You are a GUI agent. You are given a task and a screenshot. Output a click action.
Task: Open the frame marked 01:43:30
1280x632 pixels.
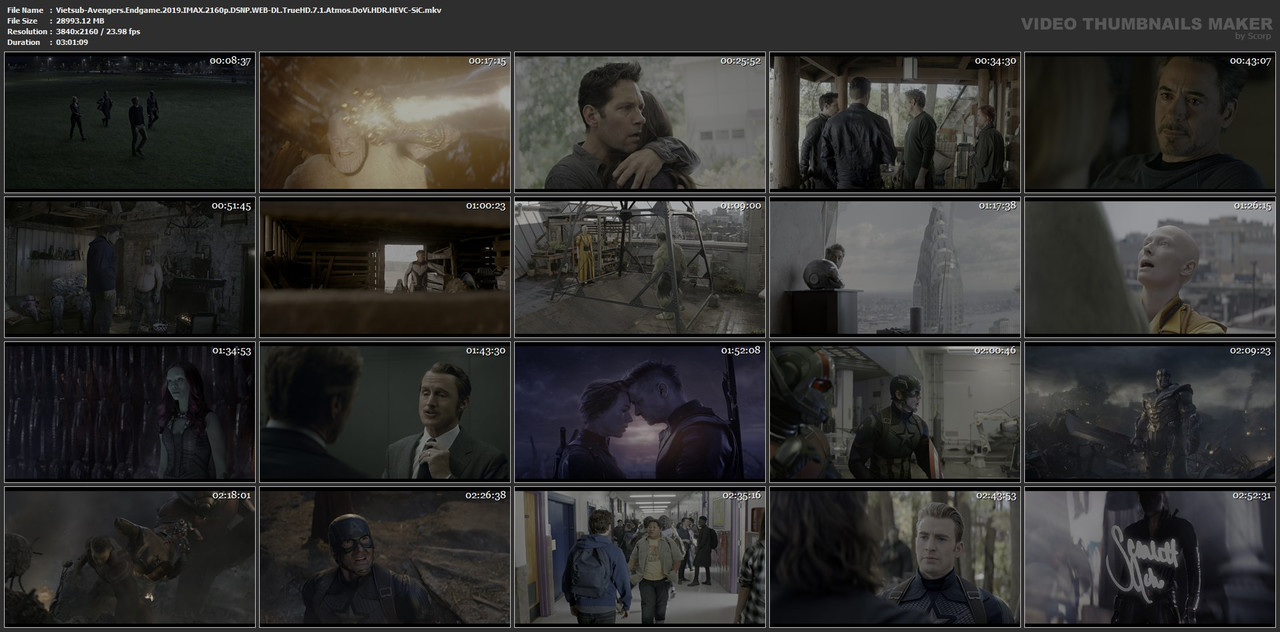(385, 411)
